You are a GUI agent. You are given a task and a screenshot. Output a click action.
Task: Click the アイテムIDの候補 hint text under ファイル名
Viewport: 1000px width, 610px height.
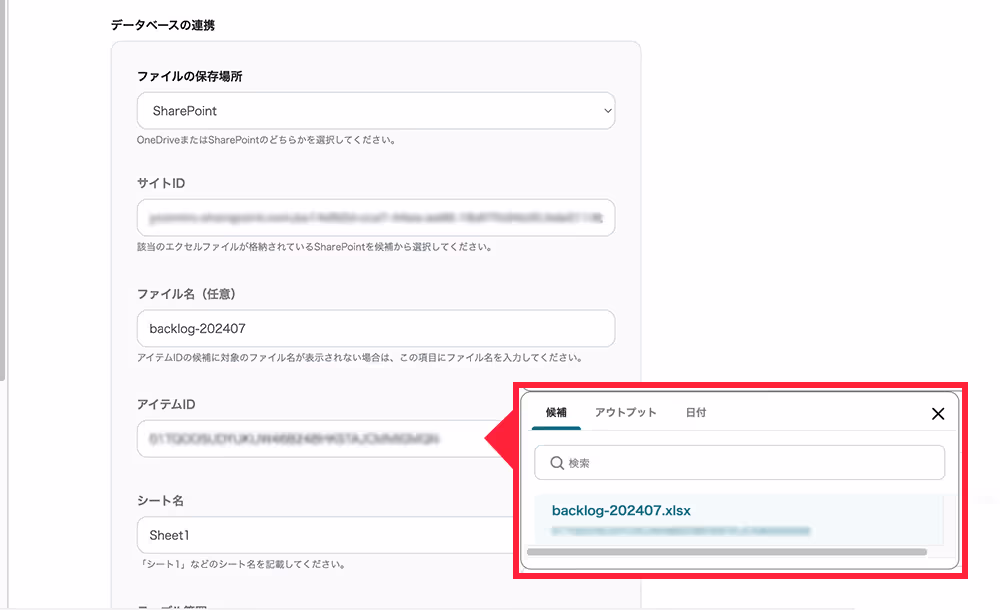click(360, 357)
